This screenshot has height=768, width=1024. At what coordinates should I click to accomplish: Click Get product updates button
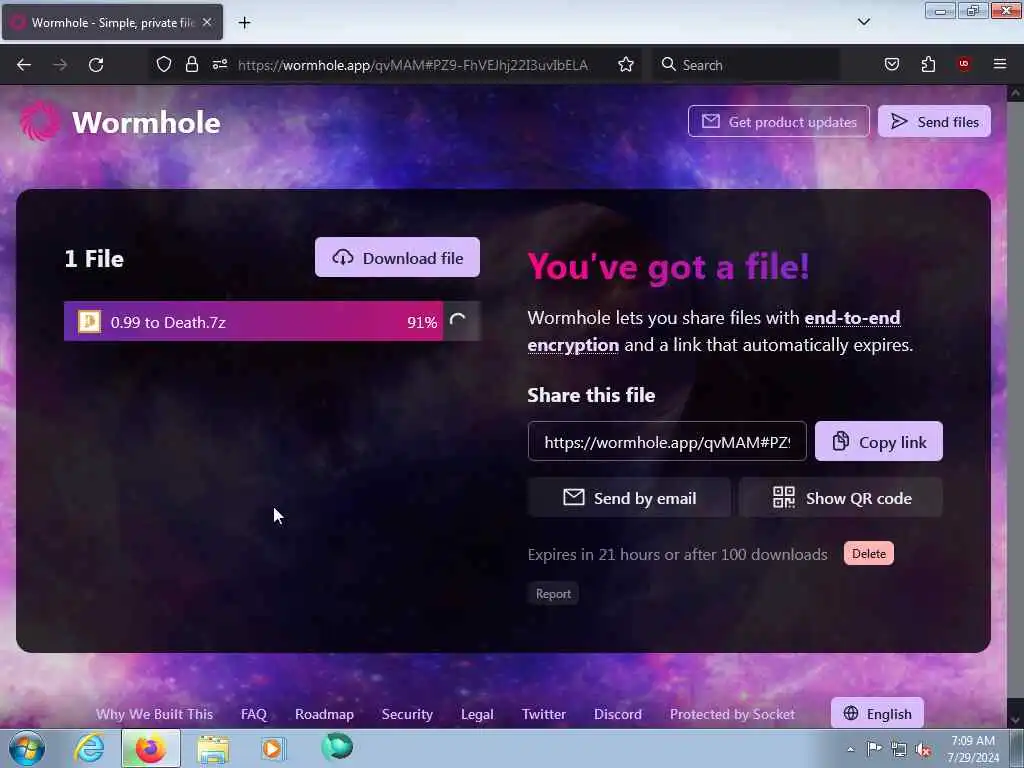pos(778,121)
